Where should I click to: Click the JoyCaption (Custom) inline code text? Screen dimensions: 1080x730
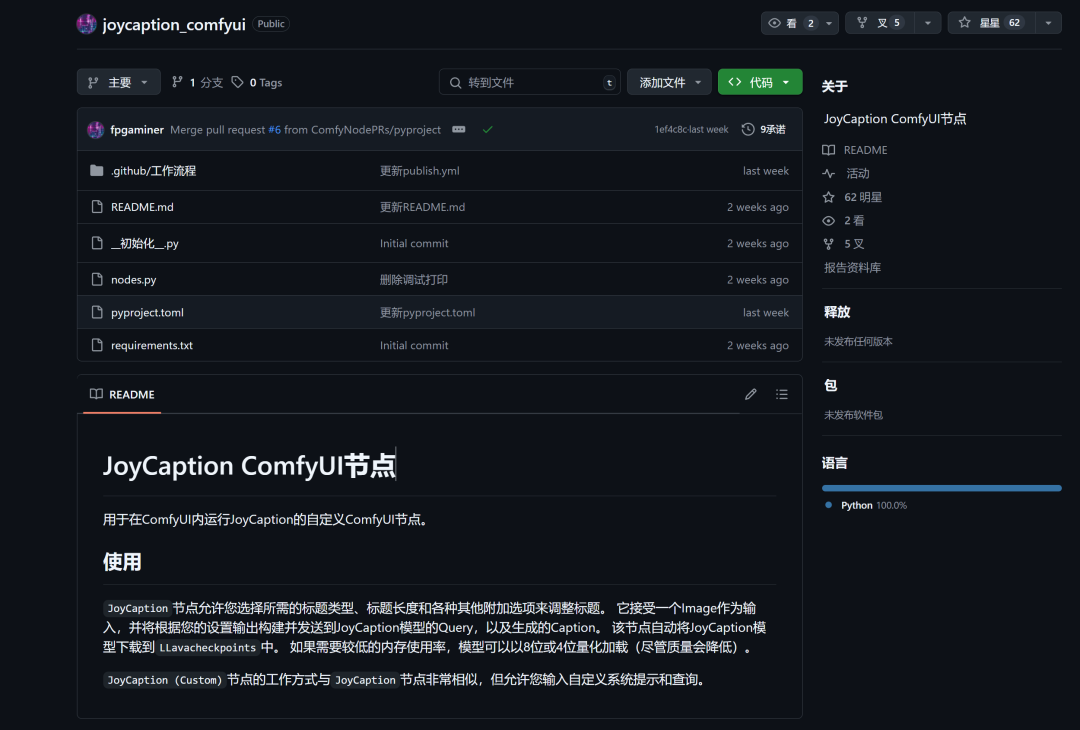click(x=165, y=680)
